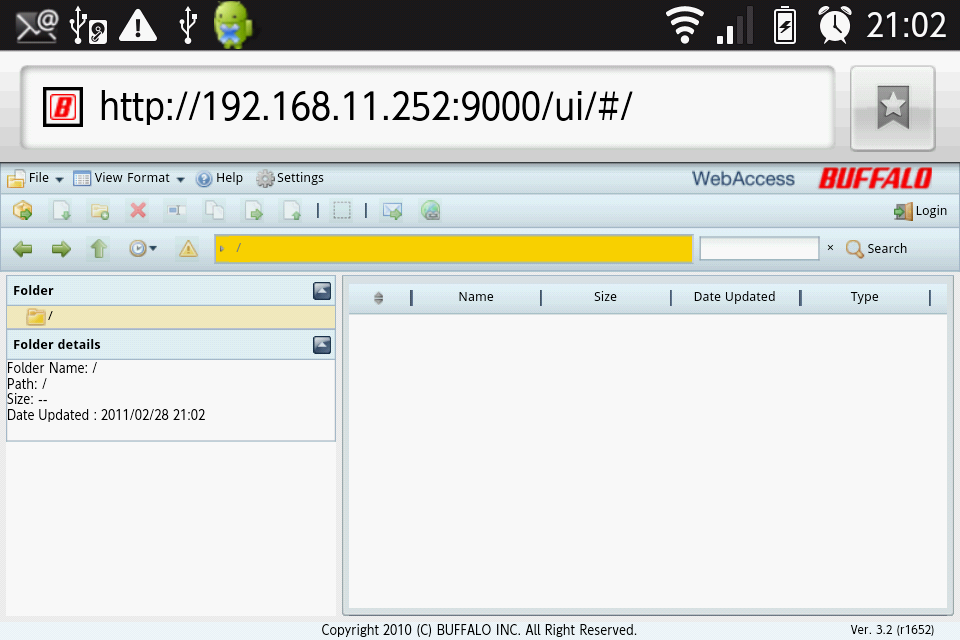Sort by the Name column

coord(476,297)
